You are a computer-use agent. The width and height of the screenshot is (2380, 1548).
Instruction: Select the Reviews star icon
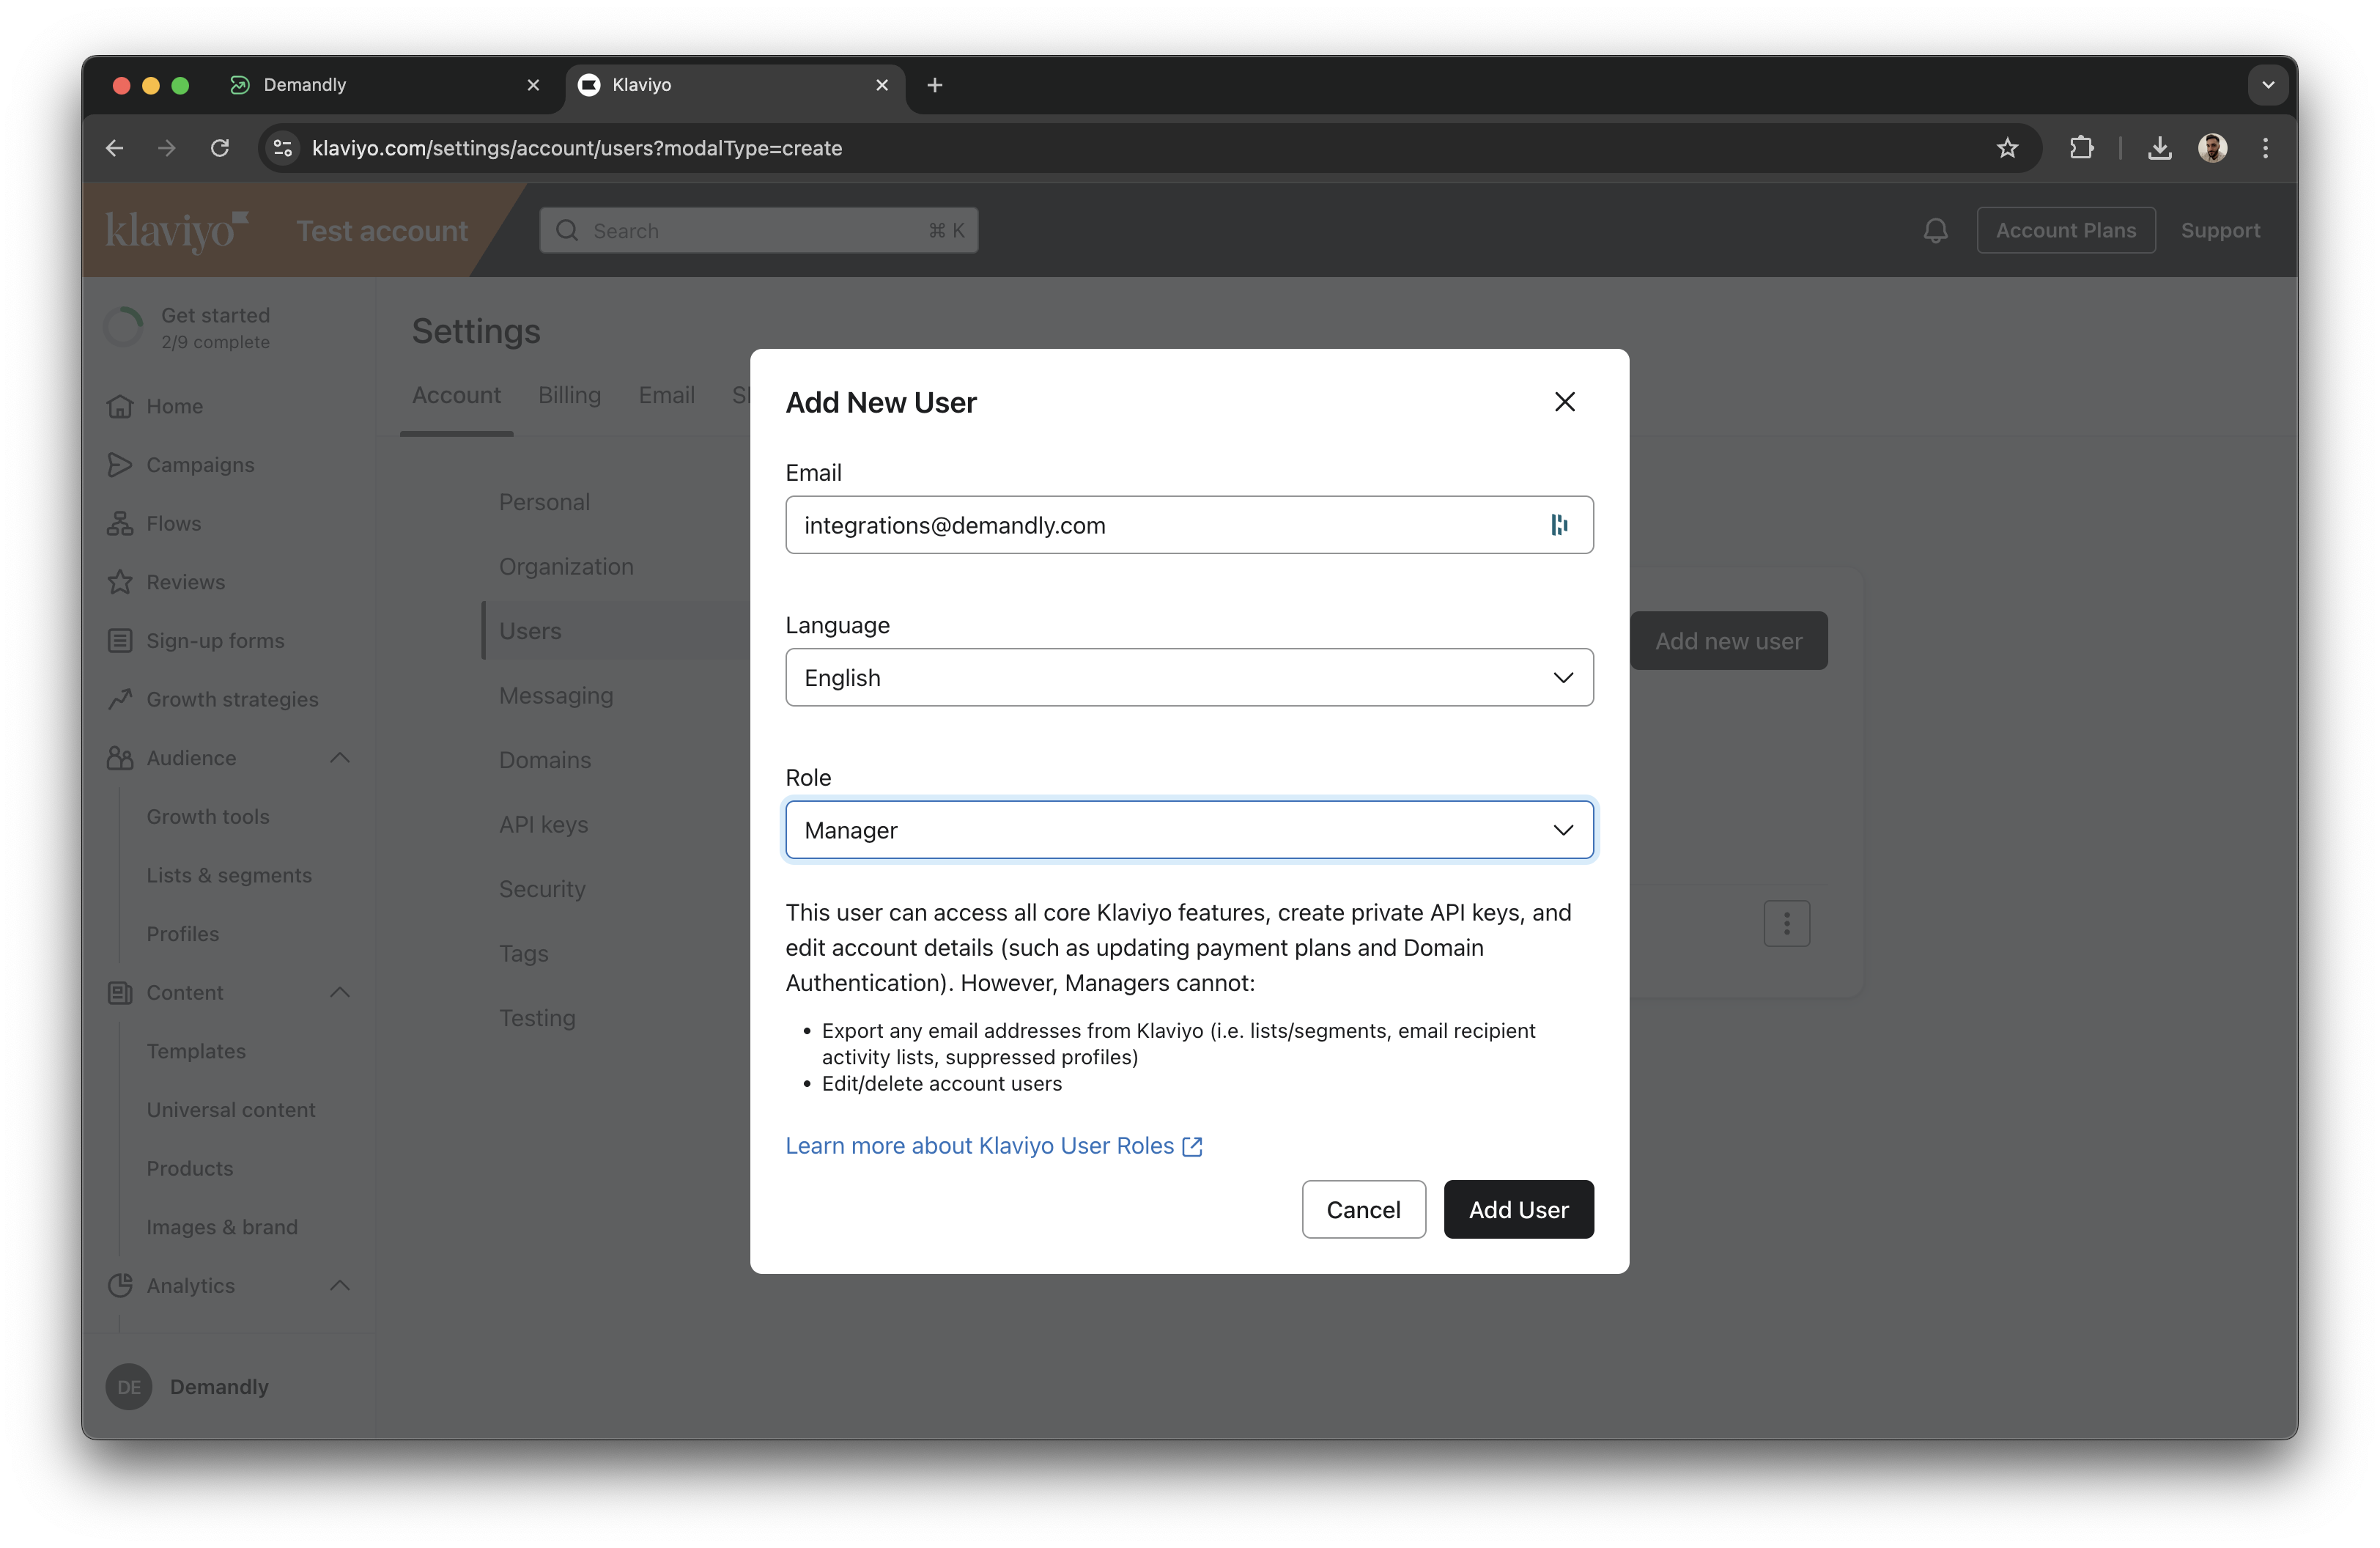pos(120,581)
